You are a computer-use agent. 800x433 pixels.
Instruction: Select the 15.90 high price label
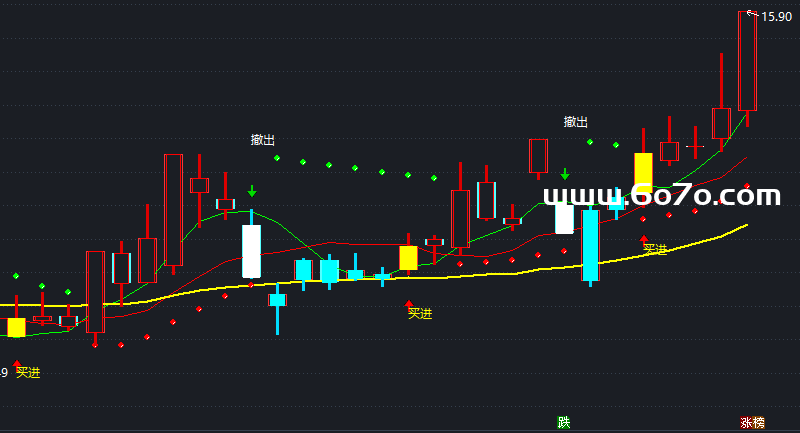click(776, 17)
